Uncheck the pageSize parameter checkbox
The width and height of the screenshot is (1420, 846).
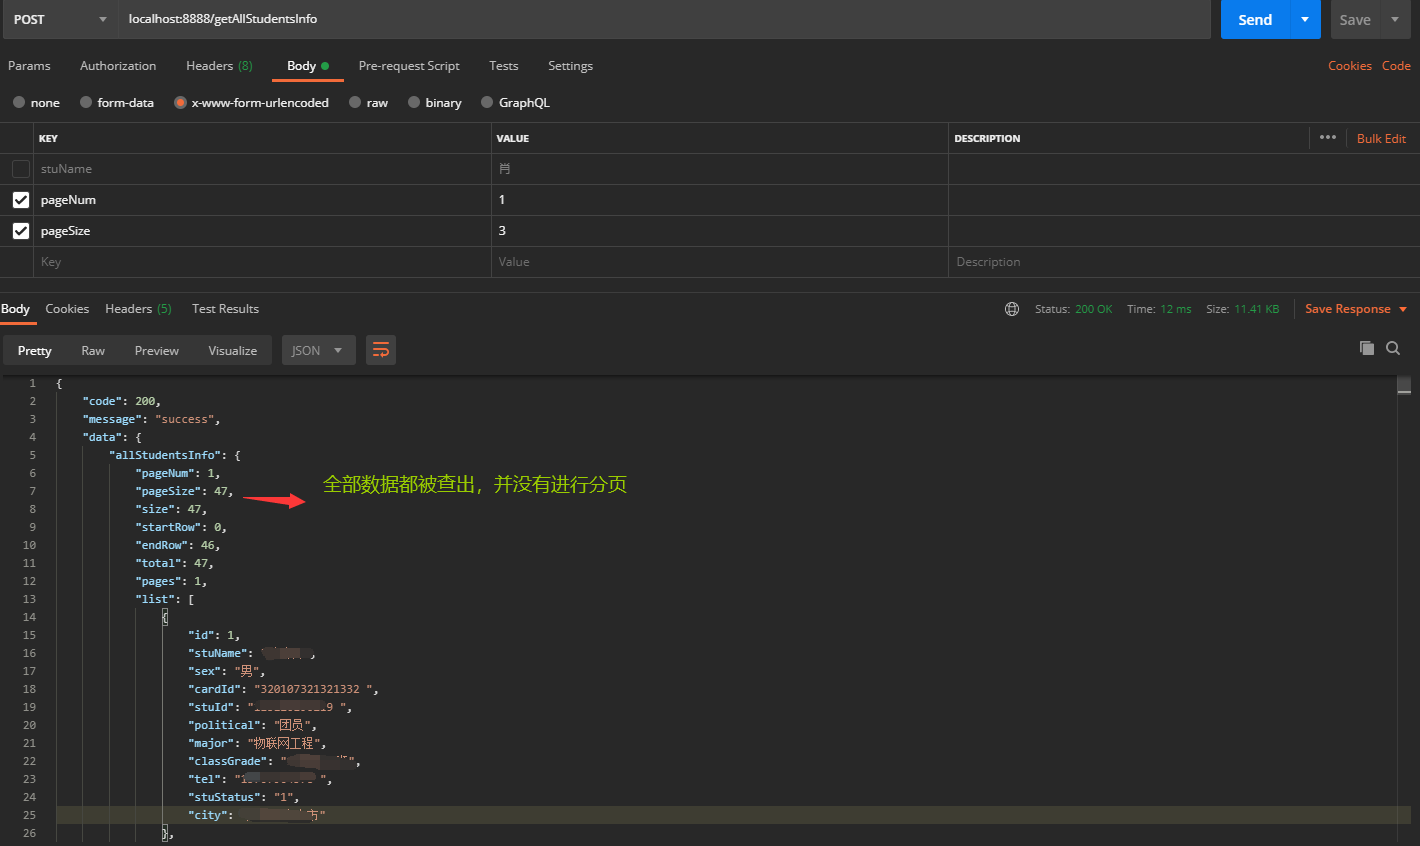click(21, 231)
